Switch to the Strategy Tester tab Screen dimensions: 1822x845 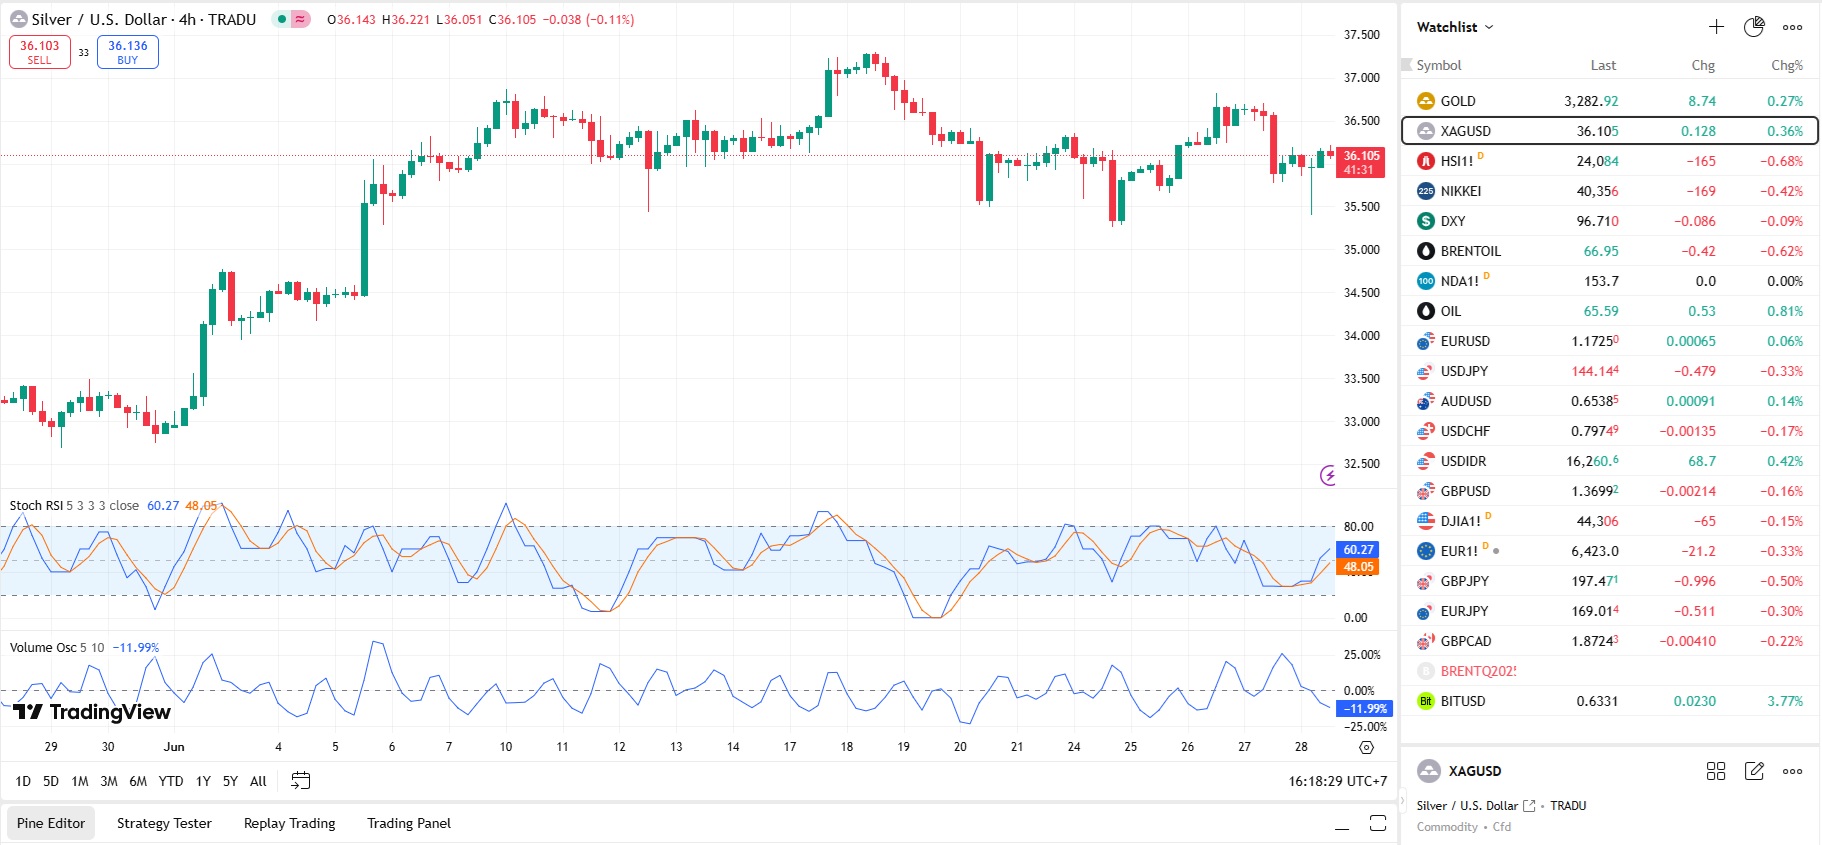click(x=164, y=823)
